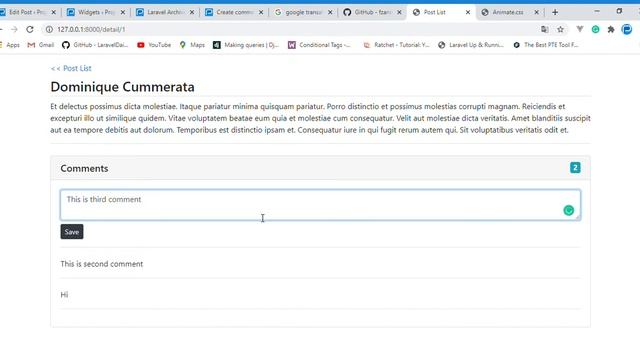This screenshot has height=360, width=640.
Task: Open The Best PTE Tool bookmark
Action: 546,45
